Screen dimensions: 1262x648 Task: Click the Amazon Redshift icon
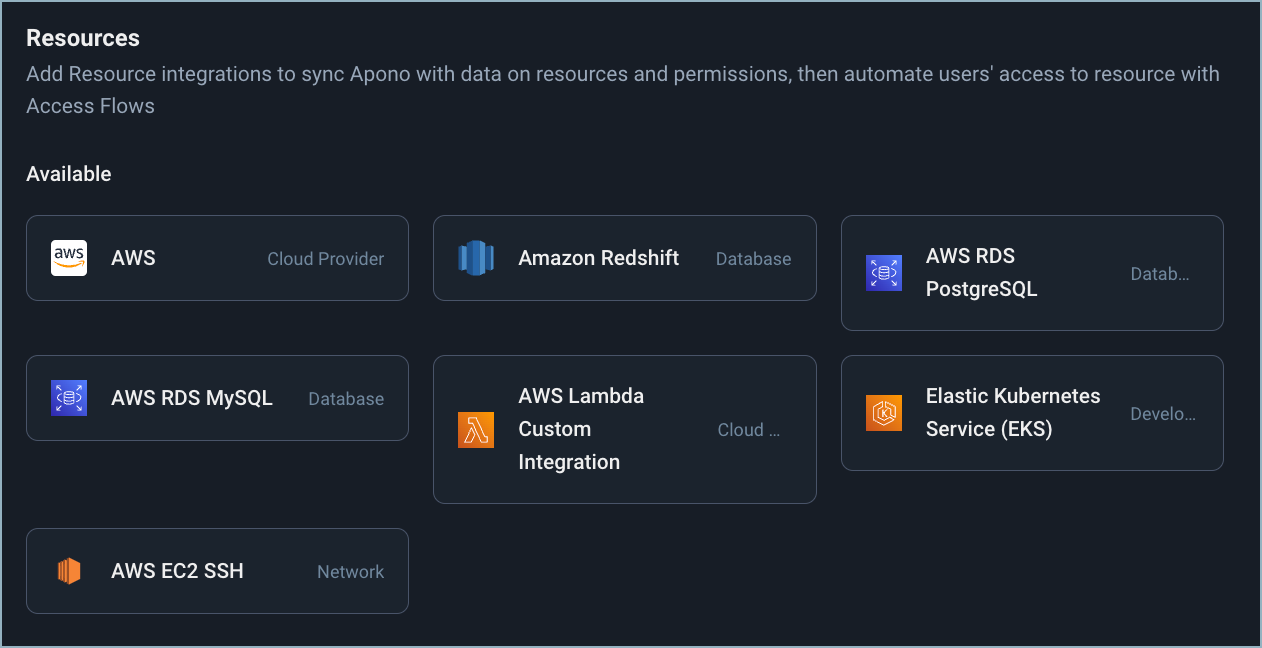(x=476, y=258)
